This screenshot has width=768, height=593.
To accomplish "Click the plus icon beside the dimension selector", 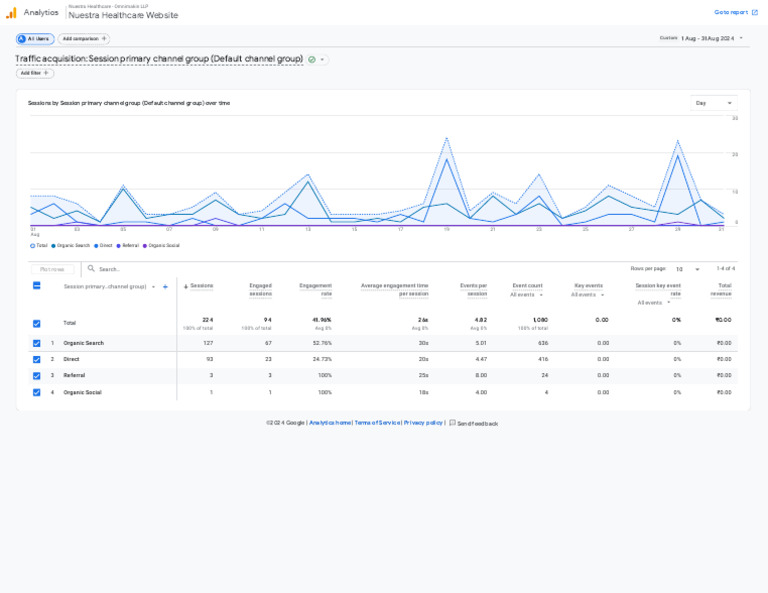I will (x=165, y=286).
